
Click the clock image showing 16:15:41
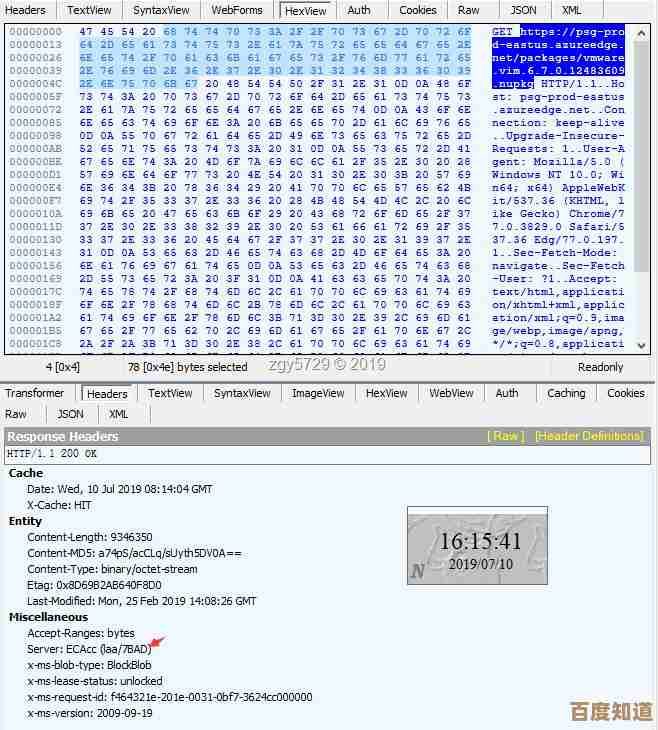coord(477,546)
